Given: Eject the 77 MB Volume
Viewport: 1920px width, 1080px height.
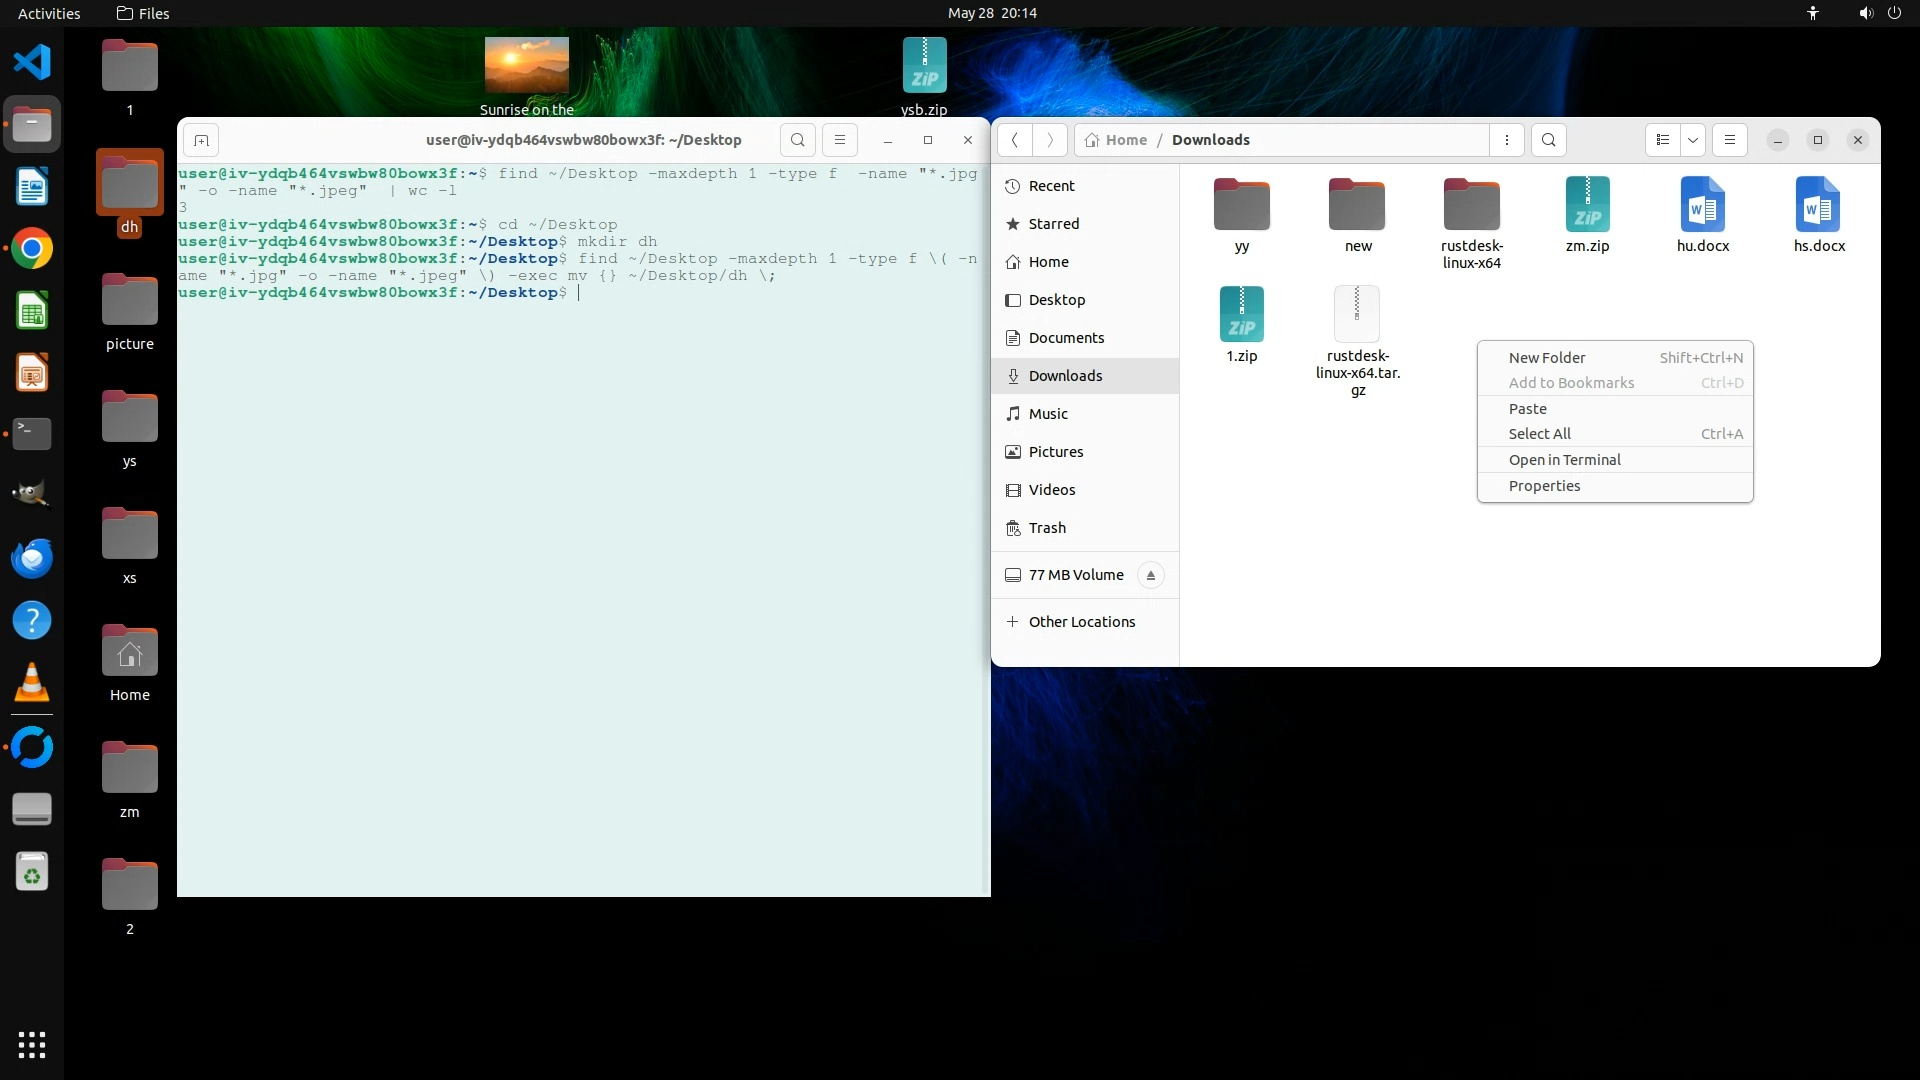Looking at the screenshot, I should 1151,575.
